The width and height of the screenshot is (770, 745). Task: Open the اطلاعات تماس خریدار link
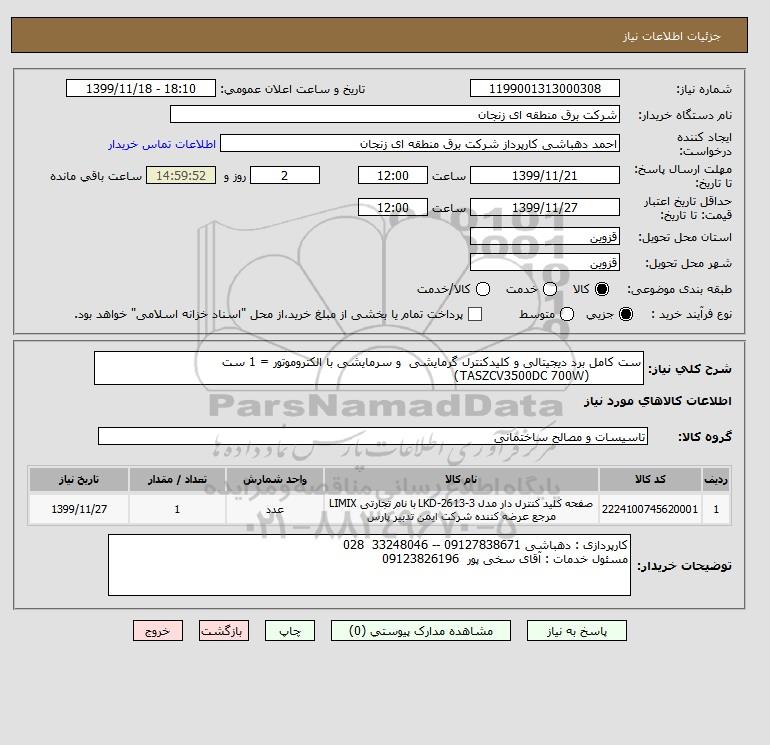[x=162, y=144]
